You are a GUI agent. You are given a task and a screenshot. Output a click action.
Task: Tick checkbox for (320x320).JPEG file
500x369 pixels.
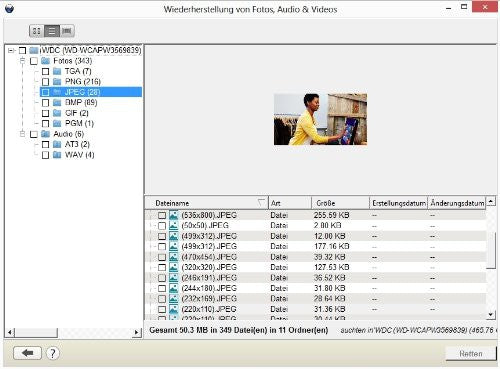pyautogui.click(x=162, y=268)
